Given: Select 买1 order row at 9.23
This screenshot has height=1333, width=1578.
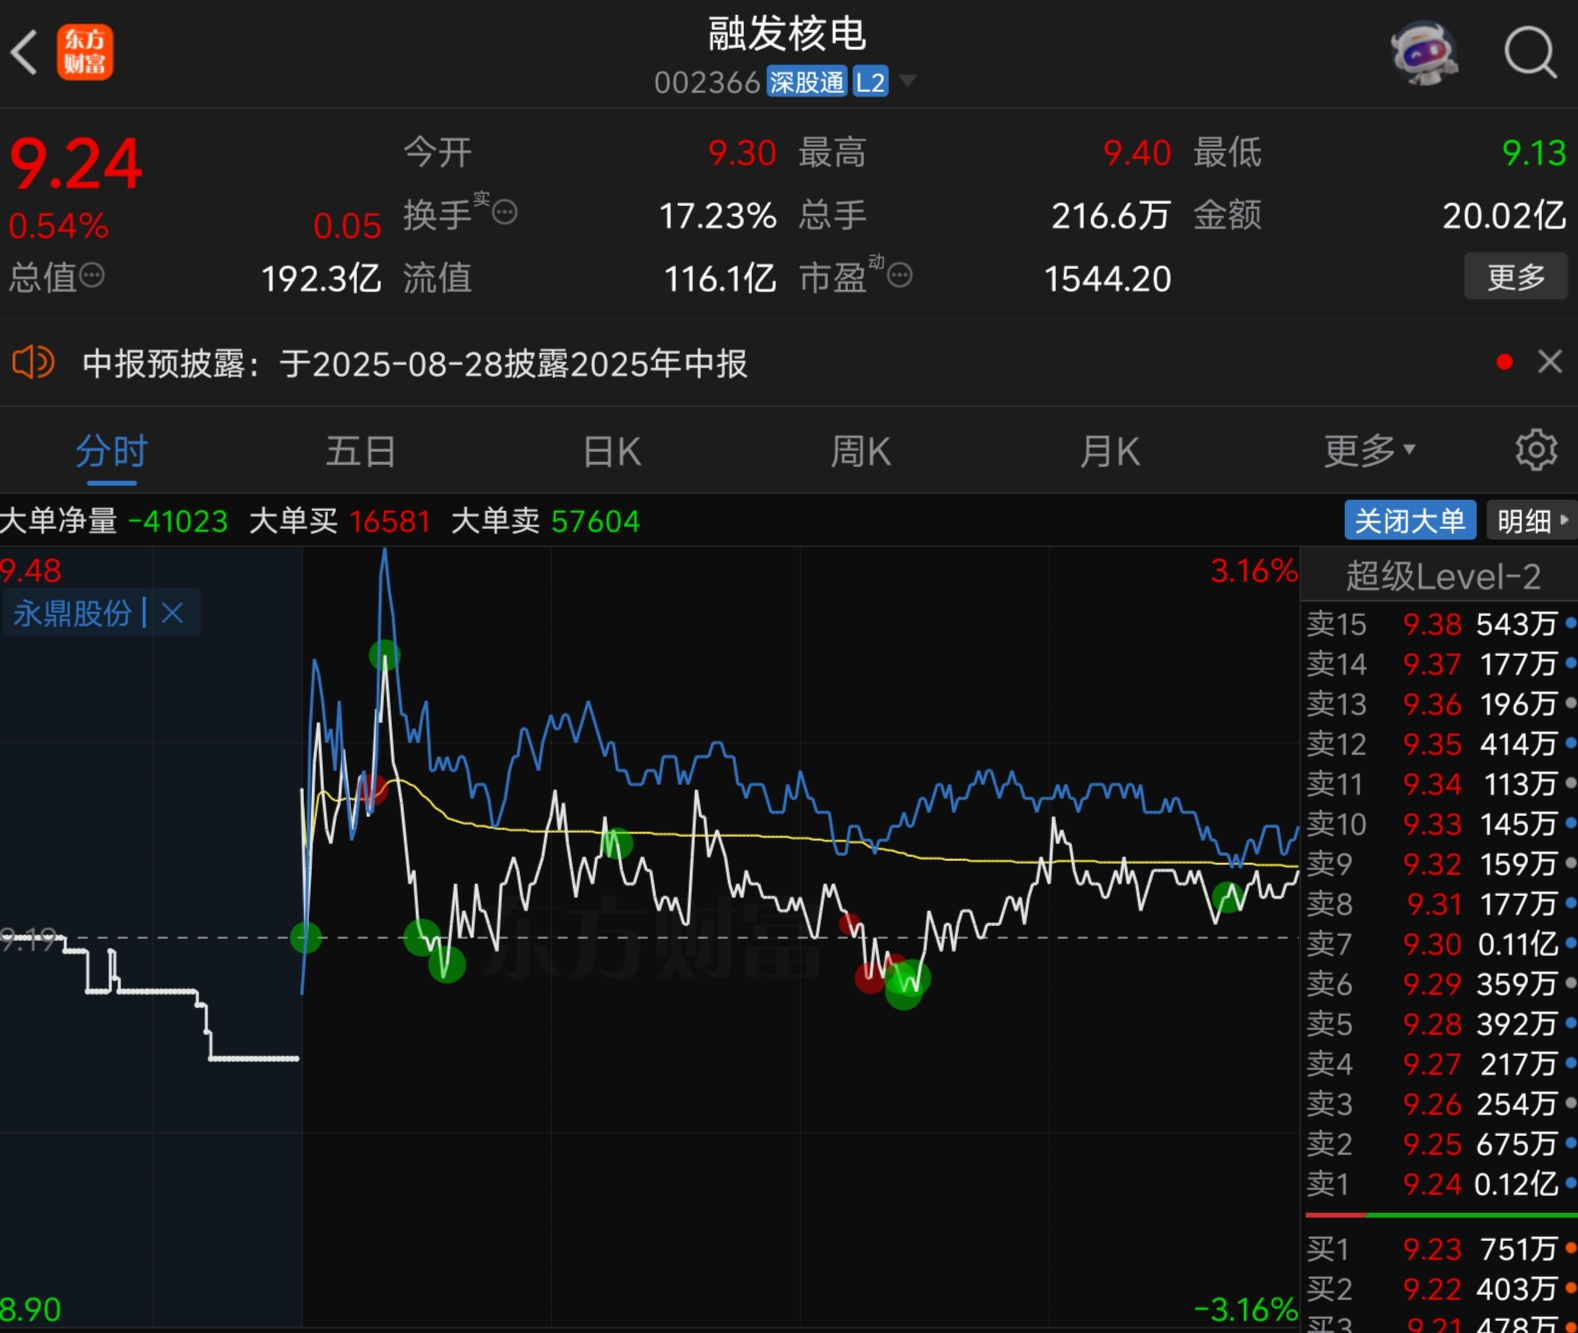Looking at the screenshot, I should 1440,1249.
